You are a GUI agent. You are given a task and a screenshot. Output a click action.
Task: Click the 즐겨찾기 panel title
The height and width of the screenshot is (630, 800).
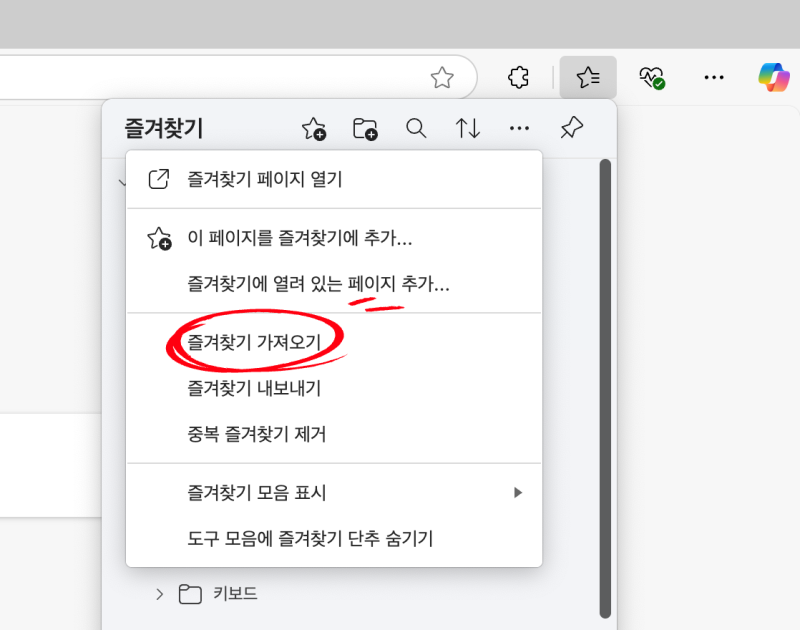point(164,128)
